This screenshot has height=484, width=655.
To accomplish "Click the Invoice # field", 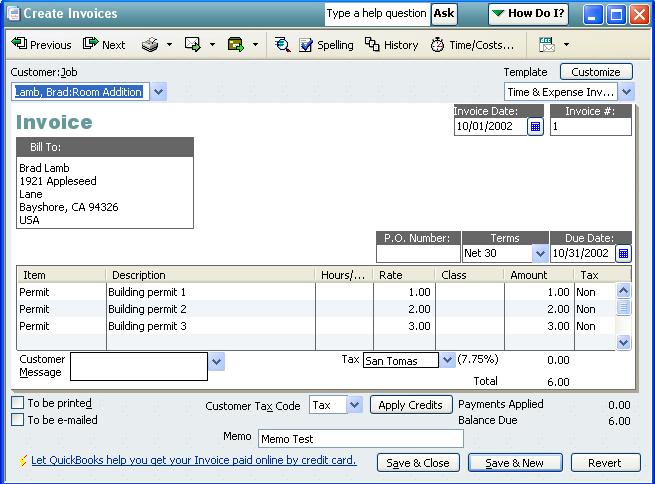I will coord(591,126).
